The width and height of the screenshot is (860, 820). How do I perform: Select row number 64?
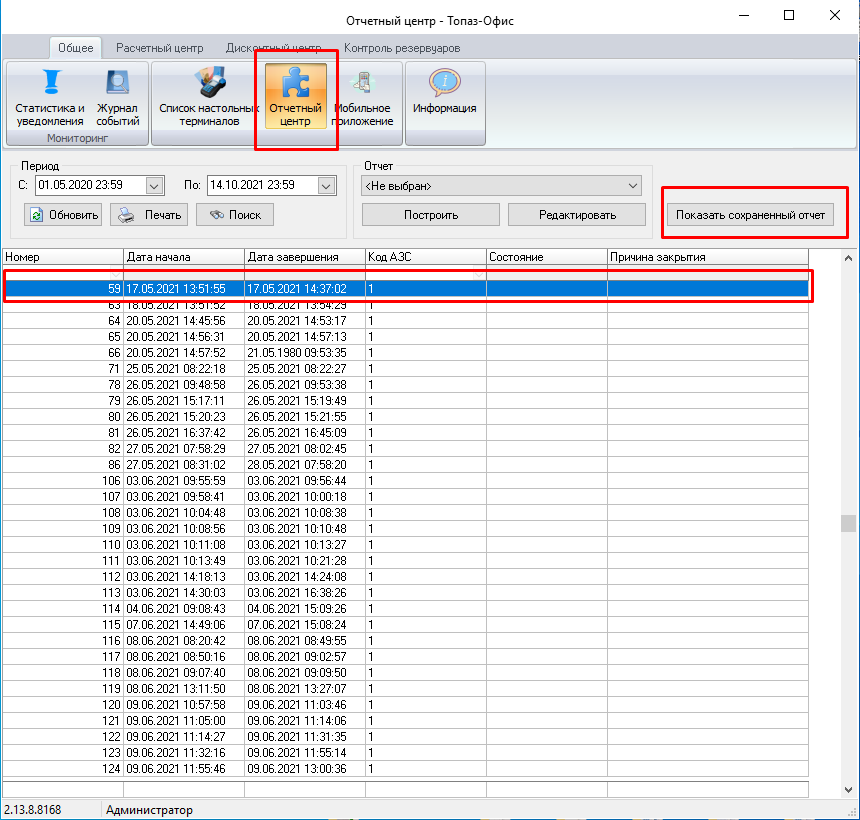(405, 320)
